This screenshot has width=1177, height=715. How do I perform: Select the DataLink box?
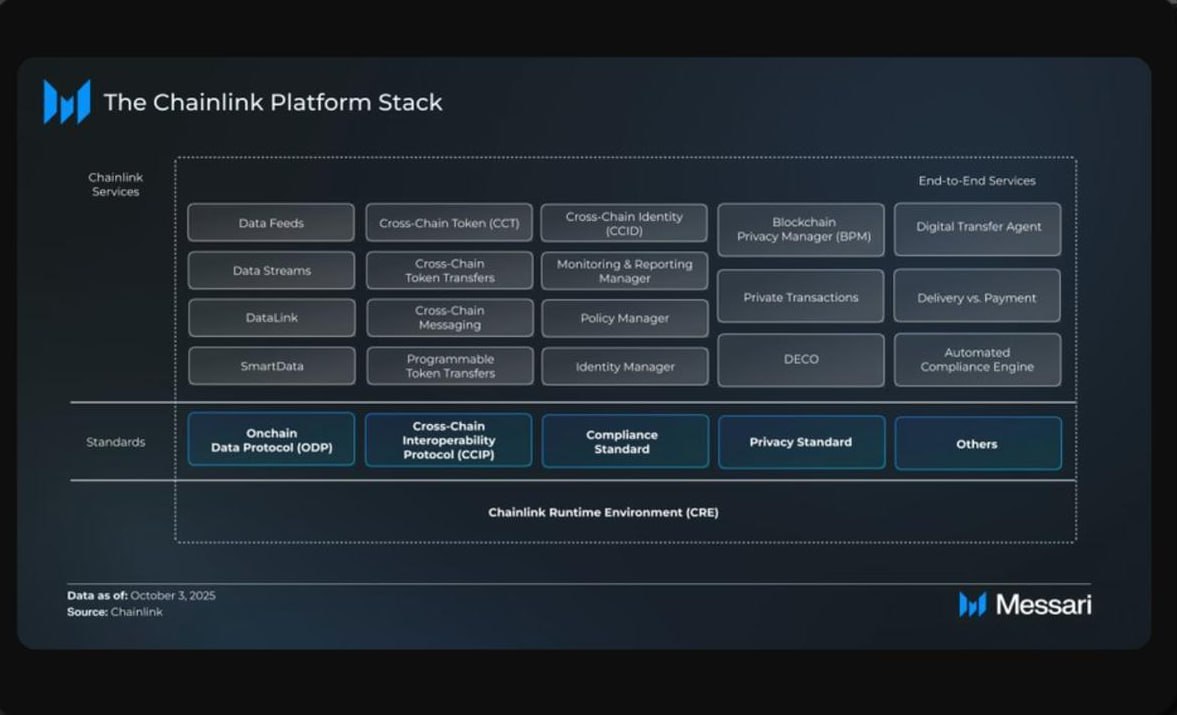click(271, 318)
